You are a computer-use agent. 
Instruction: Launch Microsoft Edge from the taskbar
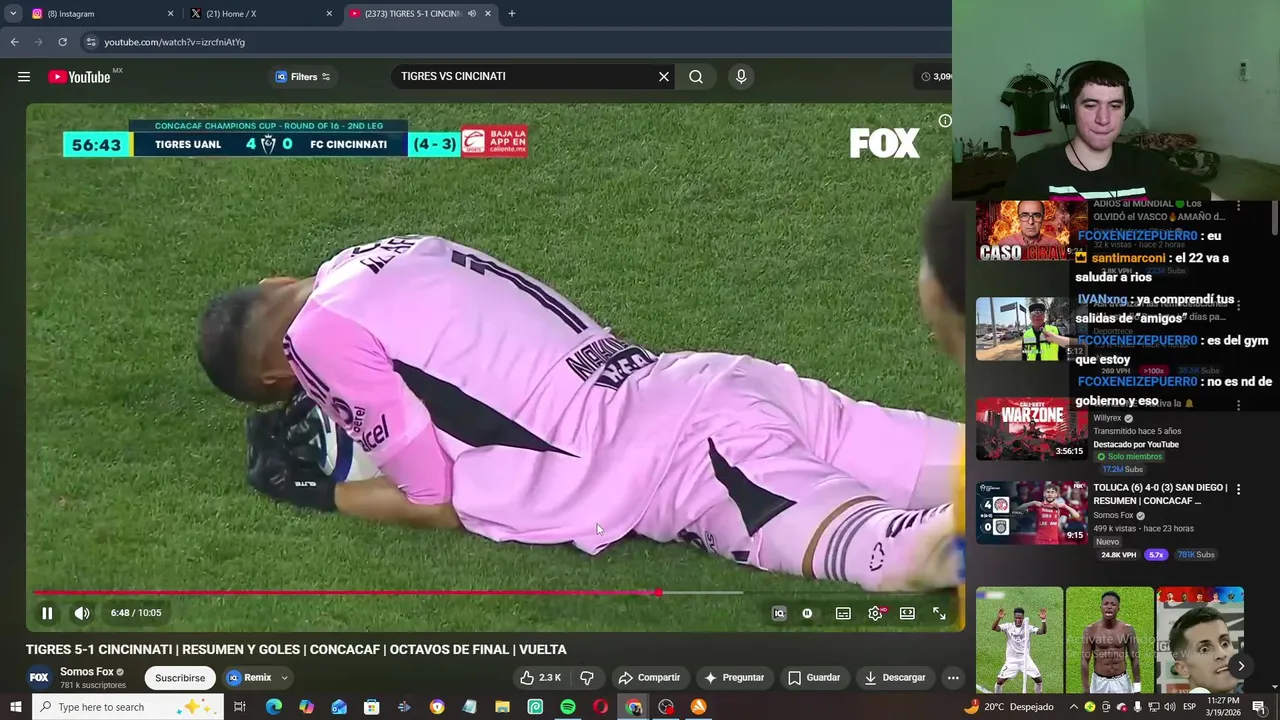tap(273, 707)
